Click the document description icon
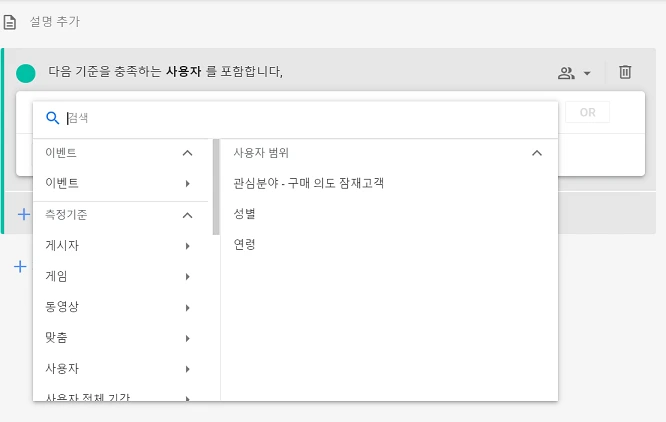The width and height of the screenshot is (666, 422). 10,22
